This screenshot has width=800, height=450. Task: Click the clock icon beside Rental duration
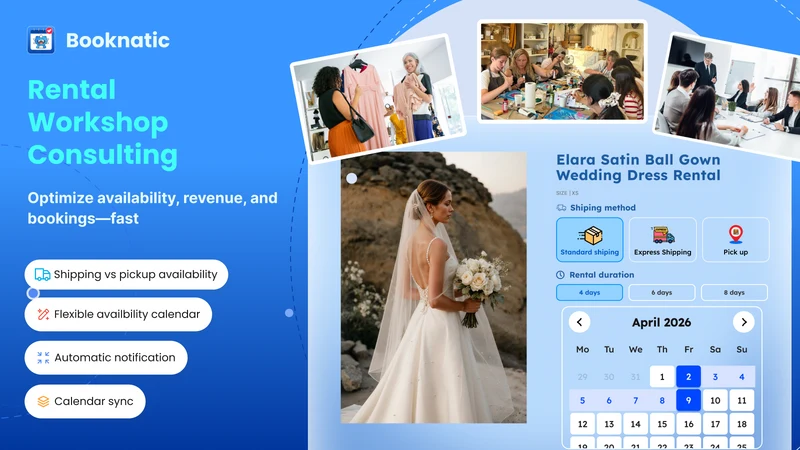coord(560,274)
